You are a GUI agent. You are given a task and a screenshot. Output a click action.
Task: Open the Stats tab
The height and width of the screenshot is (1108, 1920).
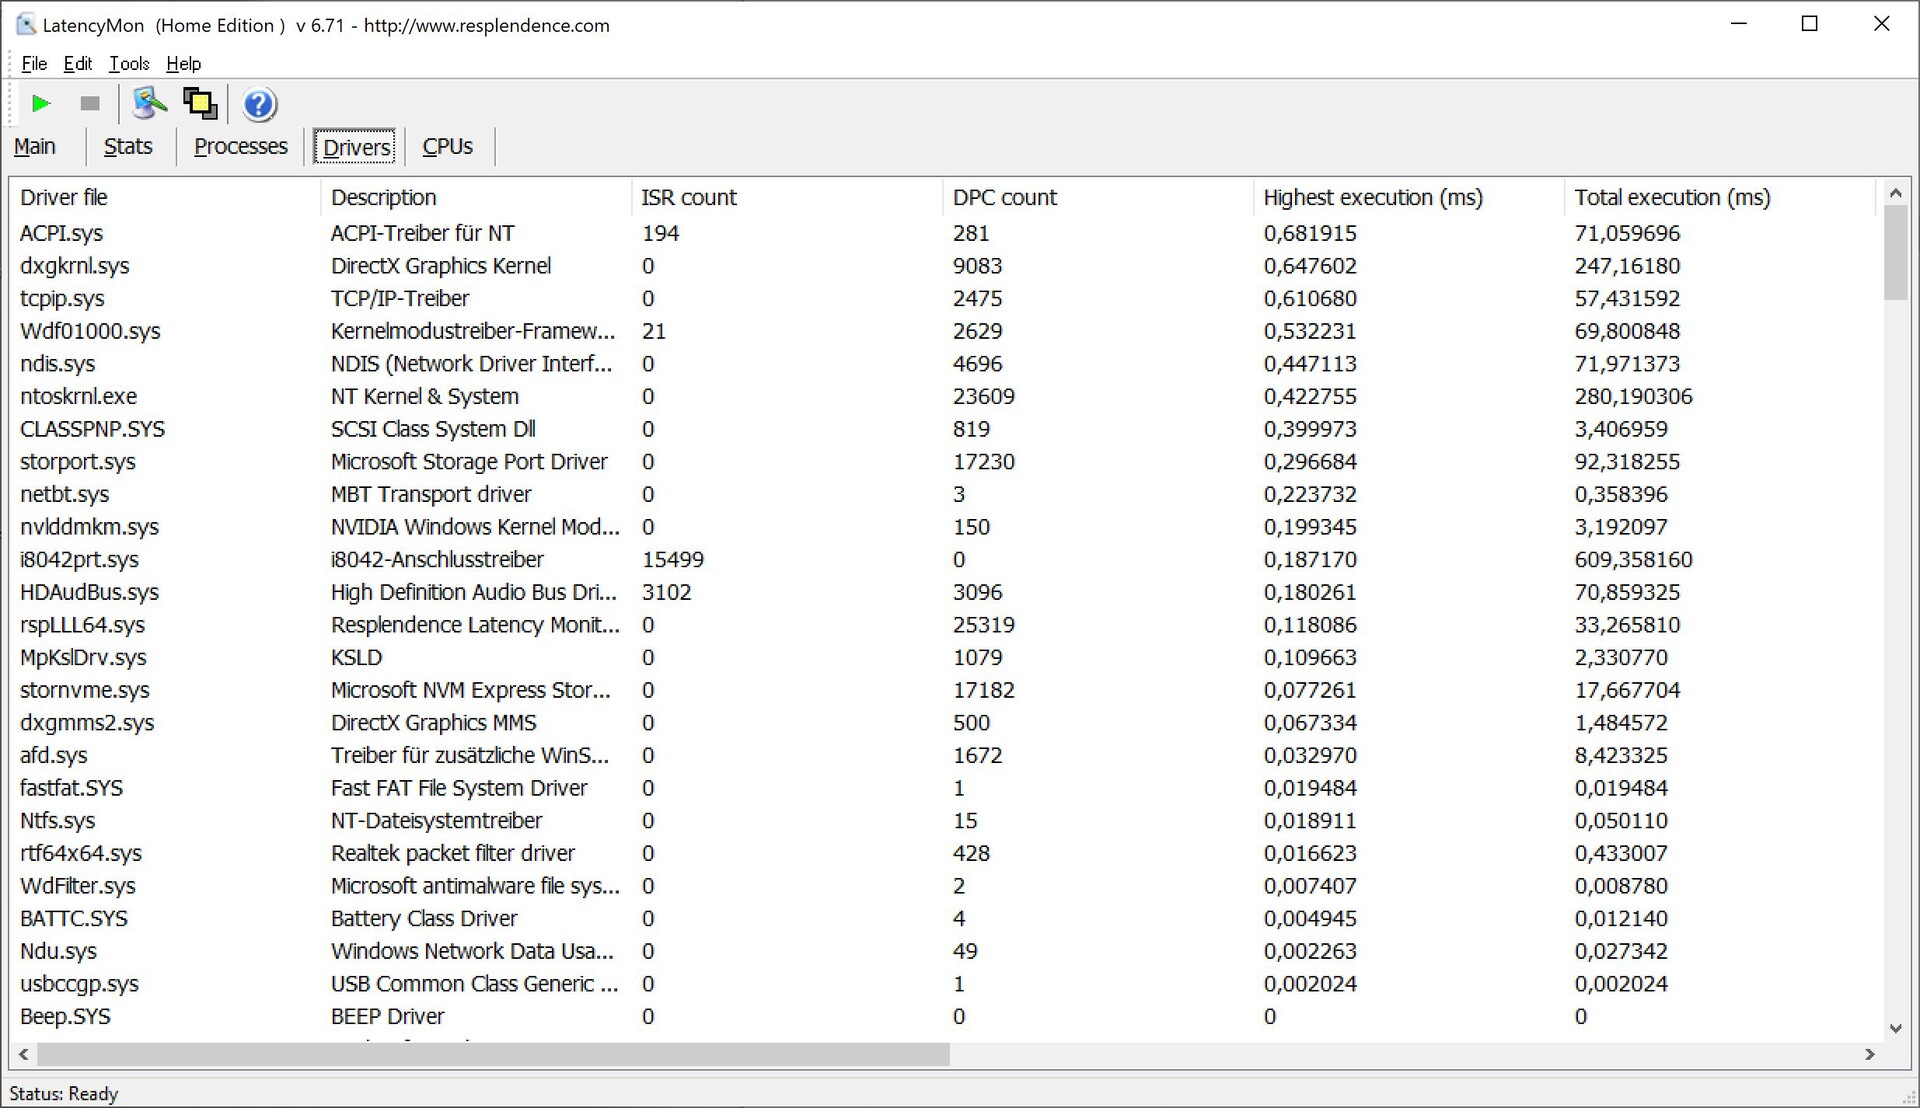coord(128,147)
